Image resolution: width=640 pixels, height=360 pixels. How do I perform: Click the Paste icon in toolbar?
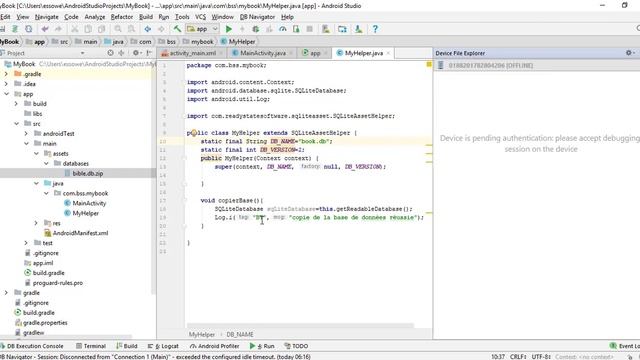(x=101, y=29)
